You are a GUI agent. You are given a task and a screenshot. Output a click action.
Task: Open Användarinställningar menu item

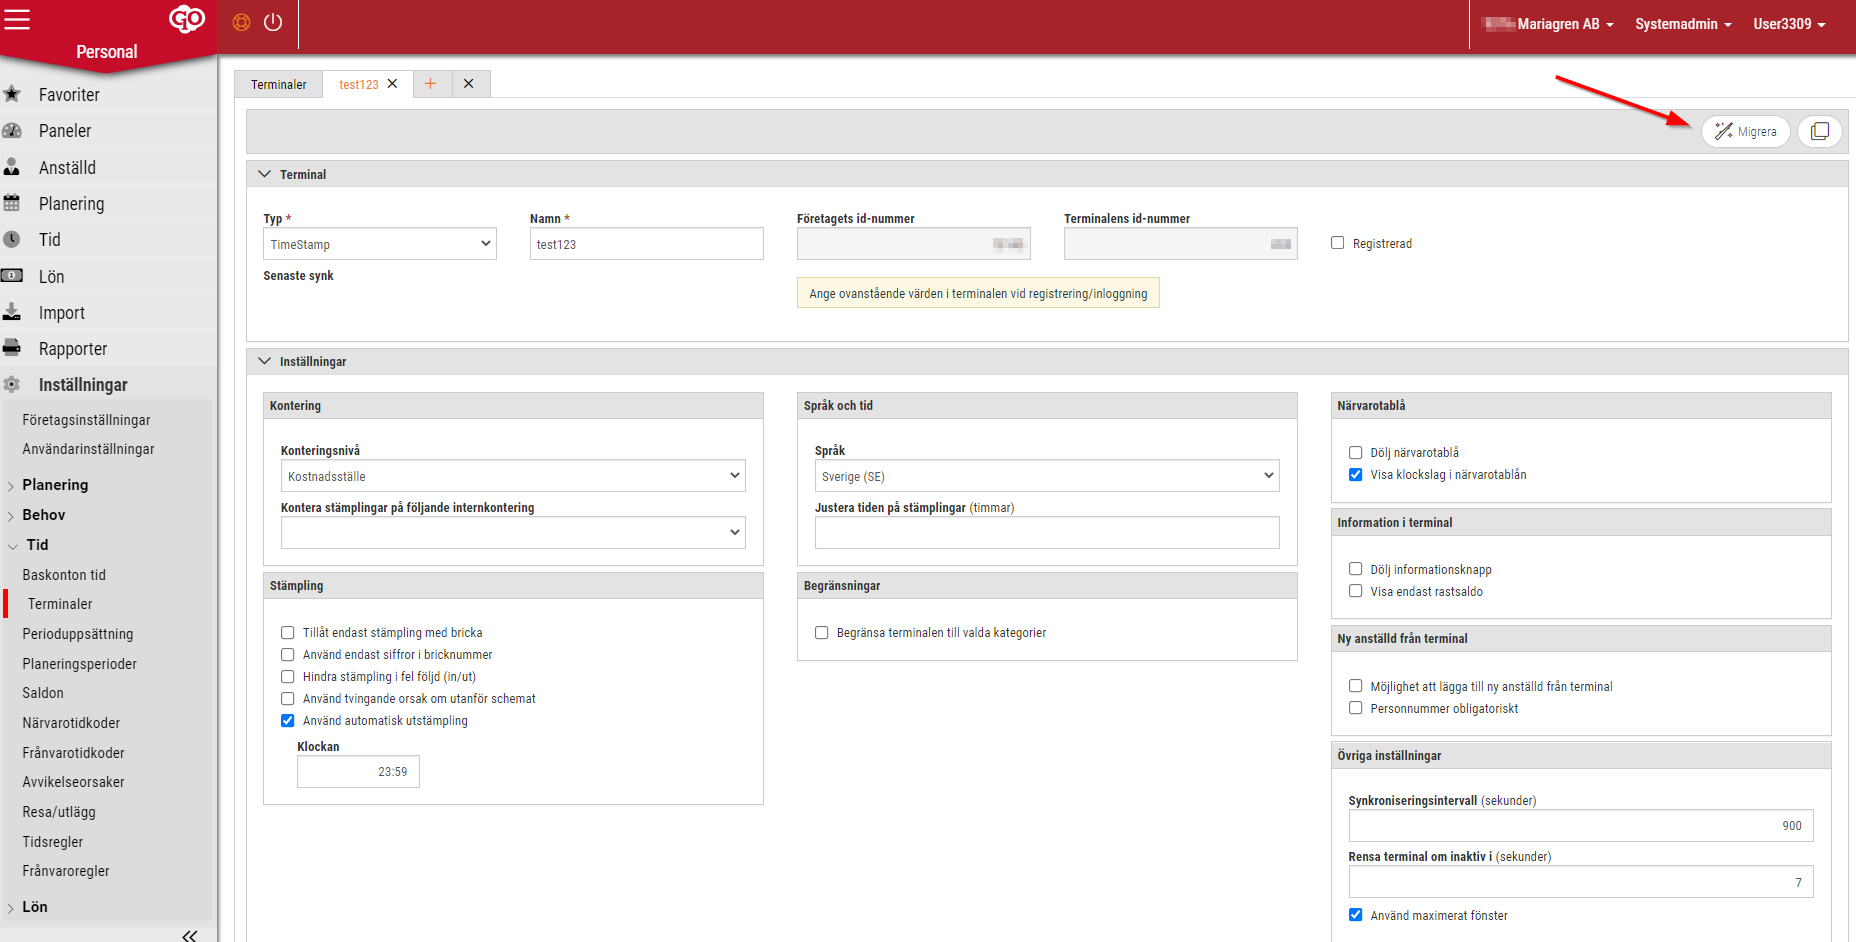[88, 449]
